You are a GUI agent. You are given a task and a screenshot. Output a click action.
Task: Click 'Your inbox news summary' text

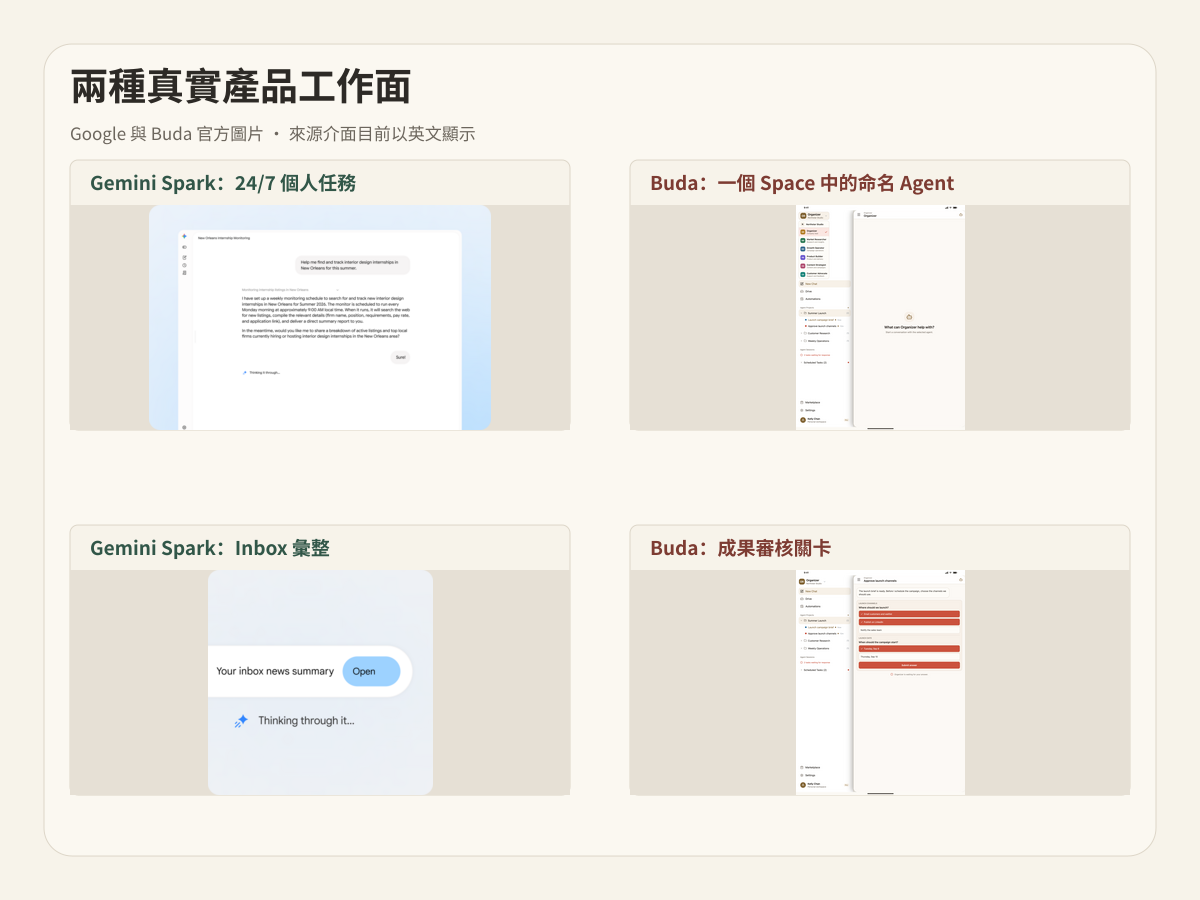[x=275, y=671]
